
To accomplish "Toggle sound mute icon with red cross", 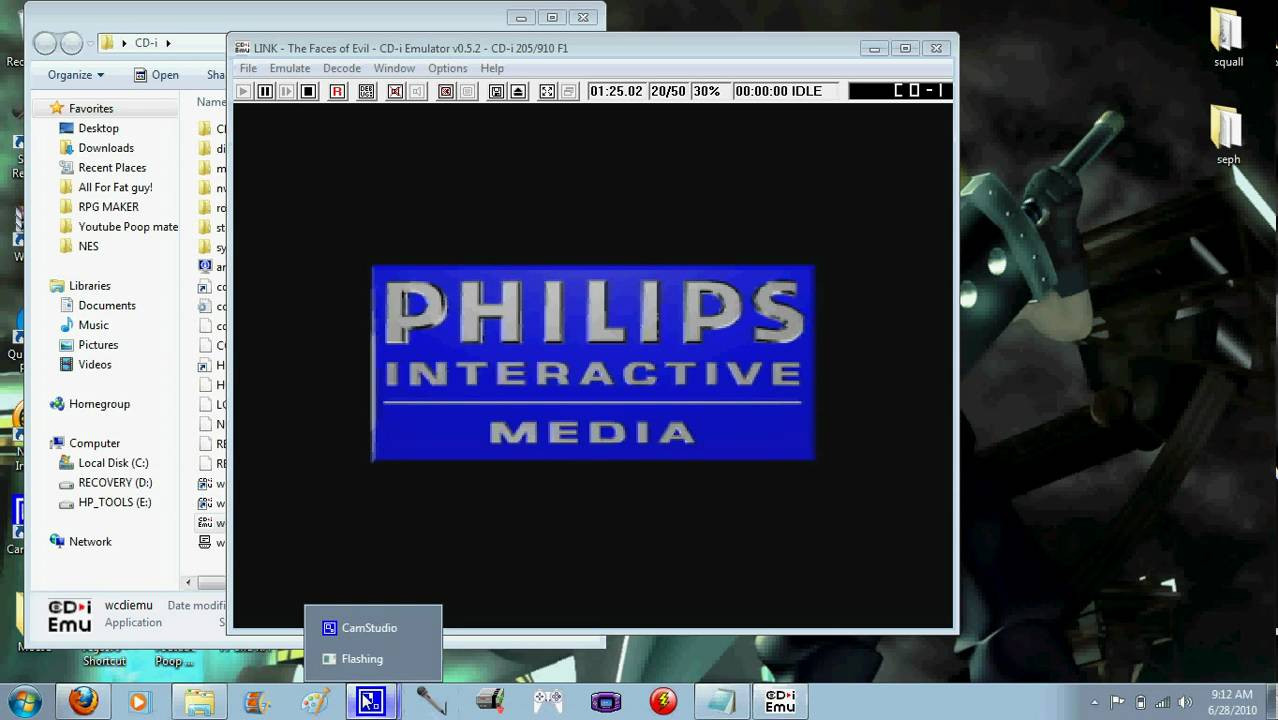I will click(395, 91).
